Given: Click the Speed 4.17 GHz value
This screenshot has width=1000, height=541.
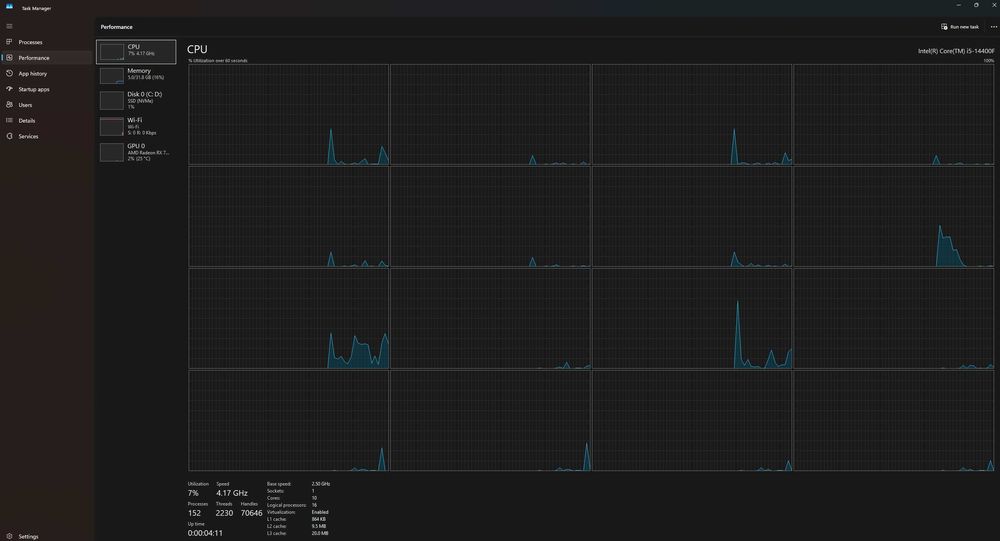Looking at the screenshot, I should [232, 493].
